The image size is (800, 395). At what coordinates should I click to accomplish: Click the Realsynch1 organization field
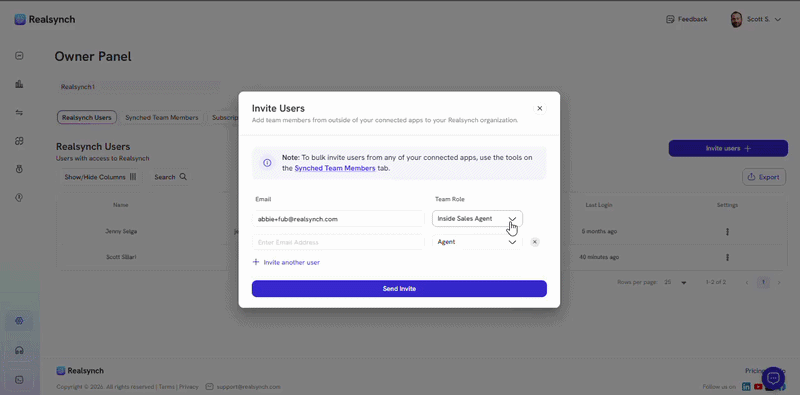pos(138,87)
